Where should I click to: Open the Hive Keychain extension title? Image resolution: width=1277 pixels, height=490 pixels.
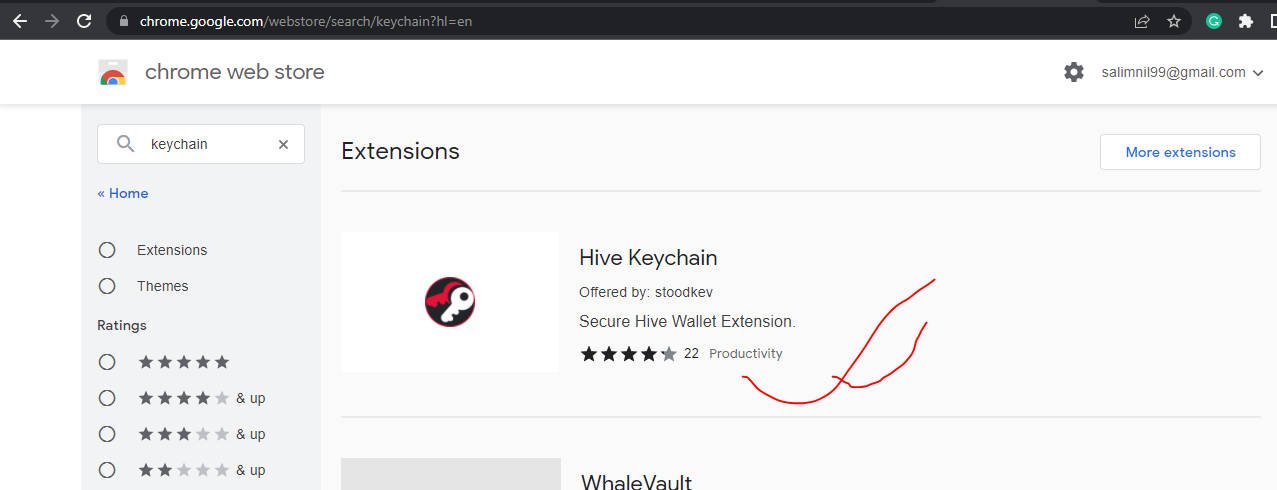[648, 257]
